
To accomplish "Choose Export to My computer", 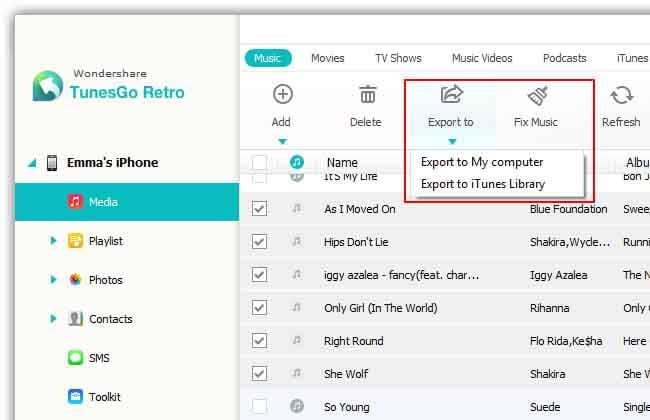I will [x=482, y=162].
